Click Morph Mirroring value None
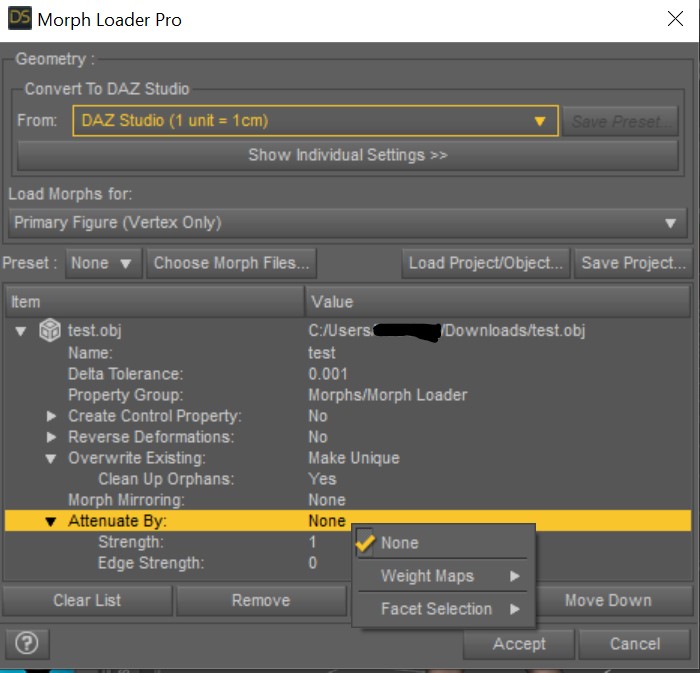 pos(327,499)
